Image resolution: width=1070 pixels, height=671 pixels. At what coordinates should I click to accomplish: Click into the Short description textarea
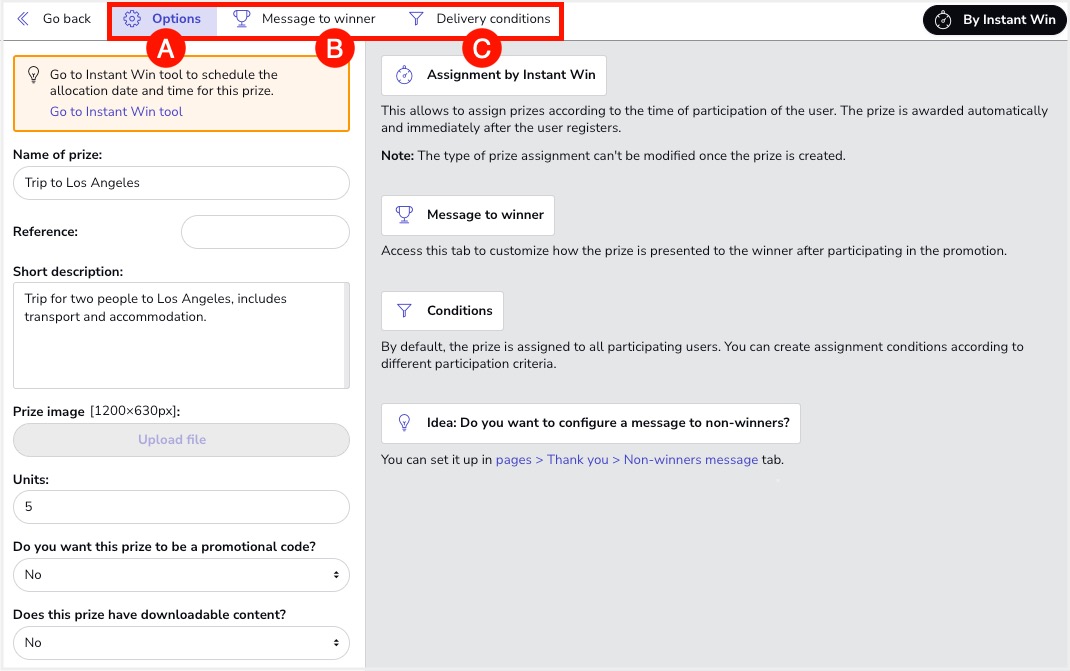tap(178, 335)
